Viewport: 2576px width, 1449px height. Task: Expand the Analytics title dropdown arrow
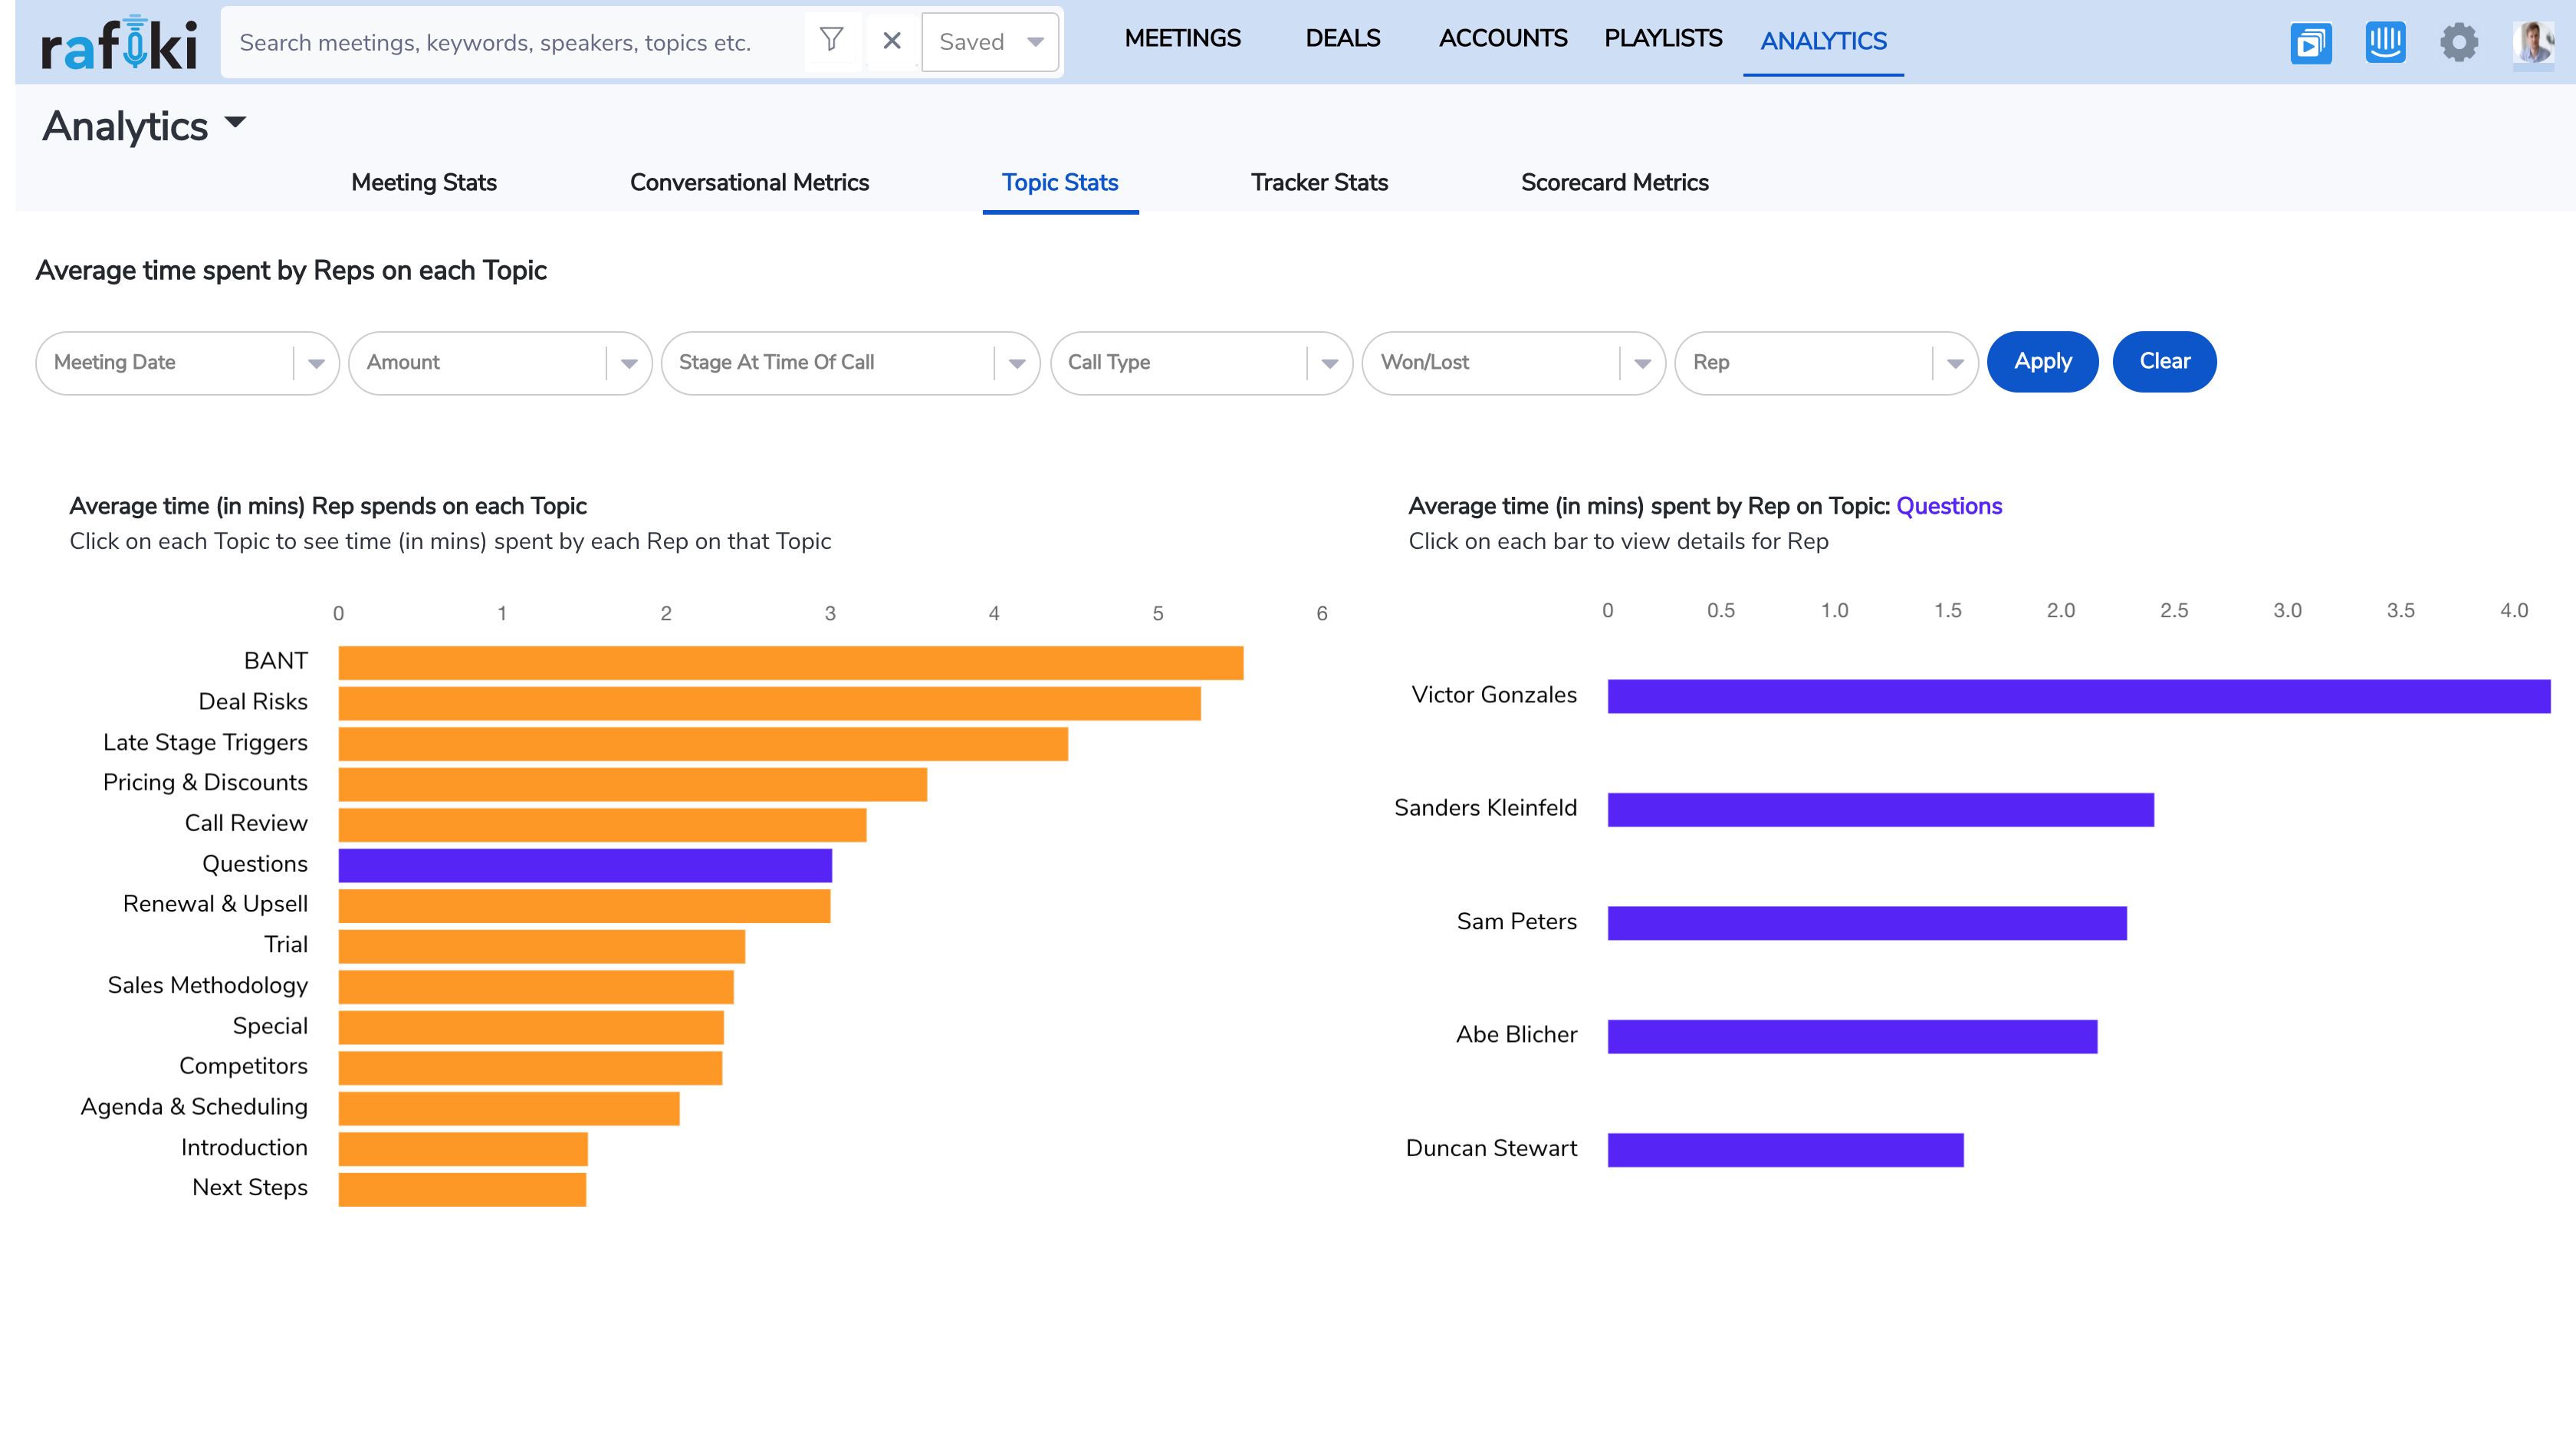(235, 123)
